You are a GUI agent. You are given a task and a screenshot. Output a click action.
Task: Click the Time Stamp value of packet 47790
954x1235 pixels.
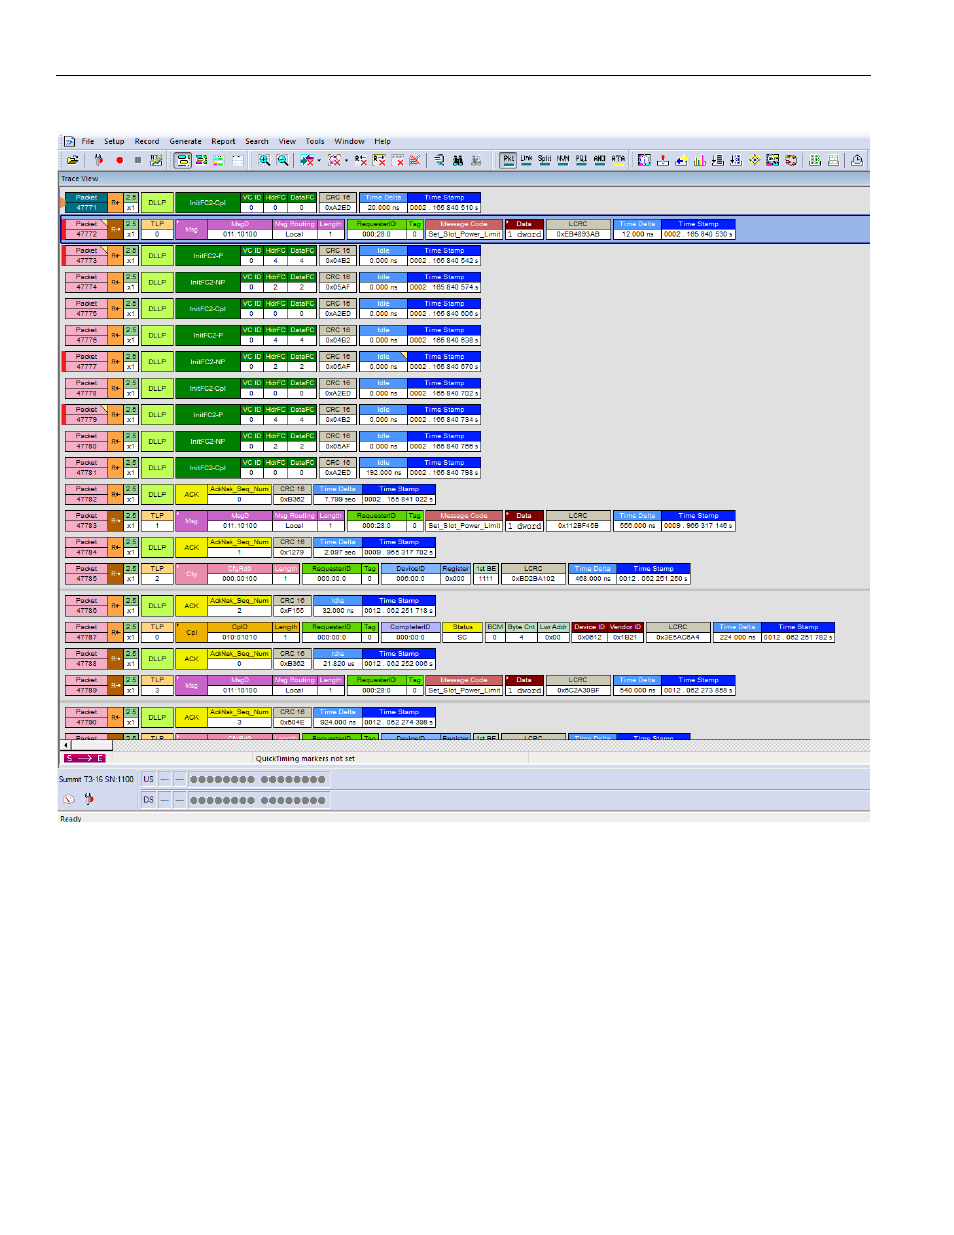pos(398,722)
